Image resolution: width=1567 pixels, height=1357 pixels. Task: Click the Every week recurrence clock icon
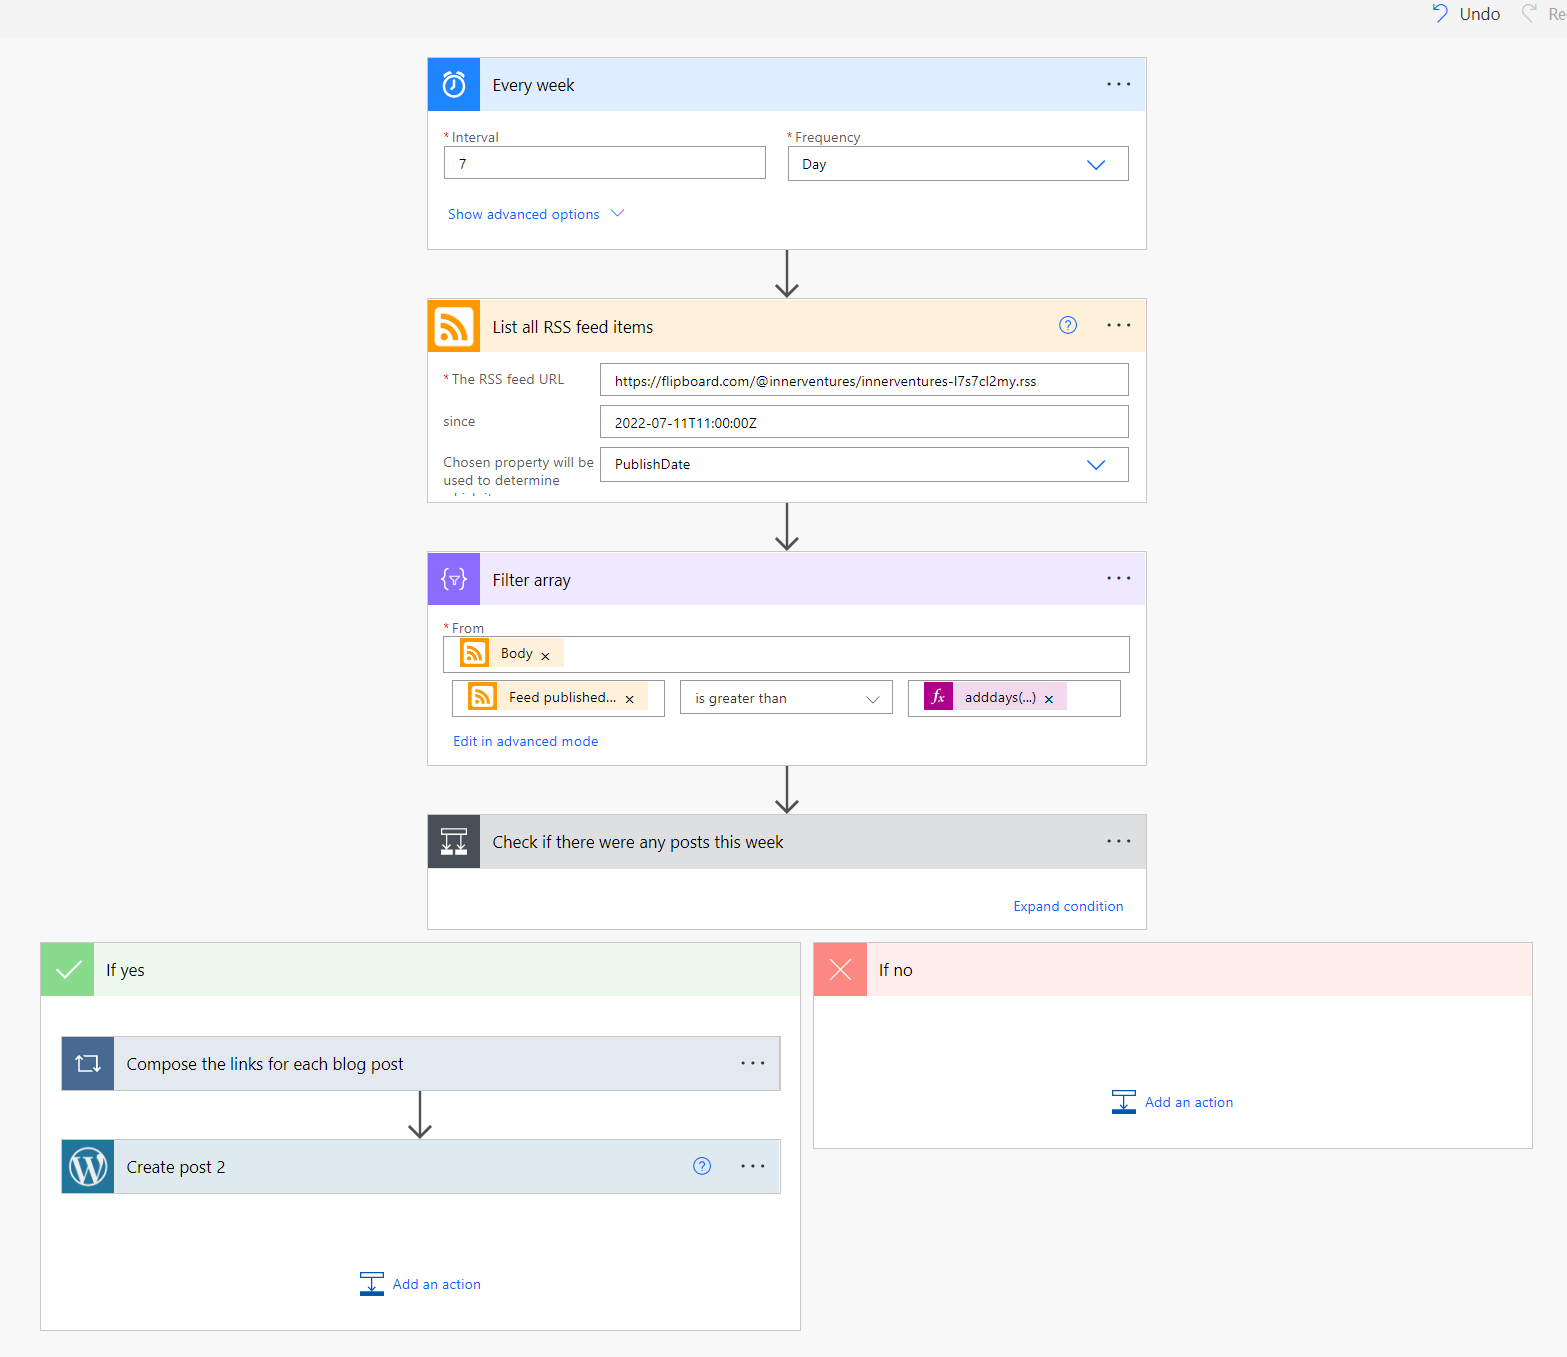point(454,84)
